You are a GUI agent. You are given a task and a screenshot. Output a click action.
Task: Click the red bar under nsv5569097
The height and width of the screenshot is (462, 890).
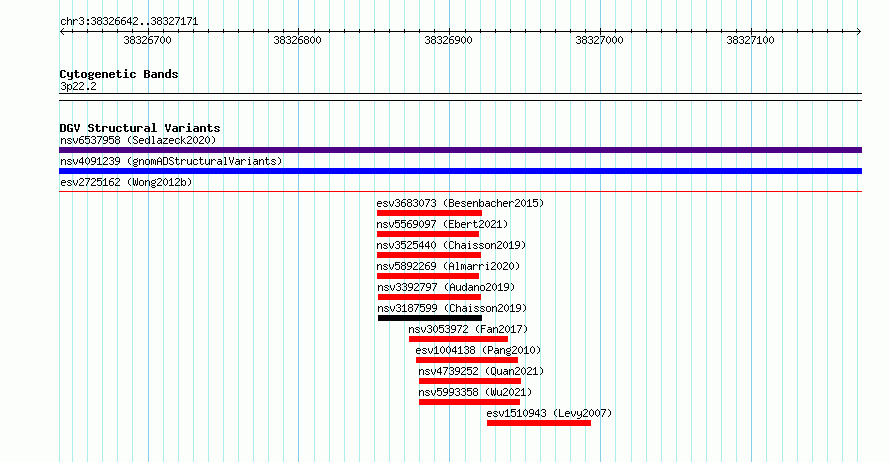428,234
